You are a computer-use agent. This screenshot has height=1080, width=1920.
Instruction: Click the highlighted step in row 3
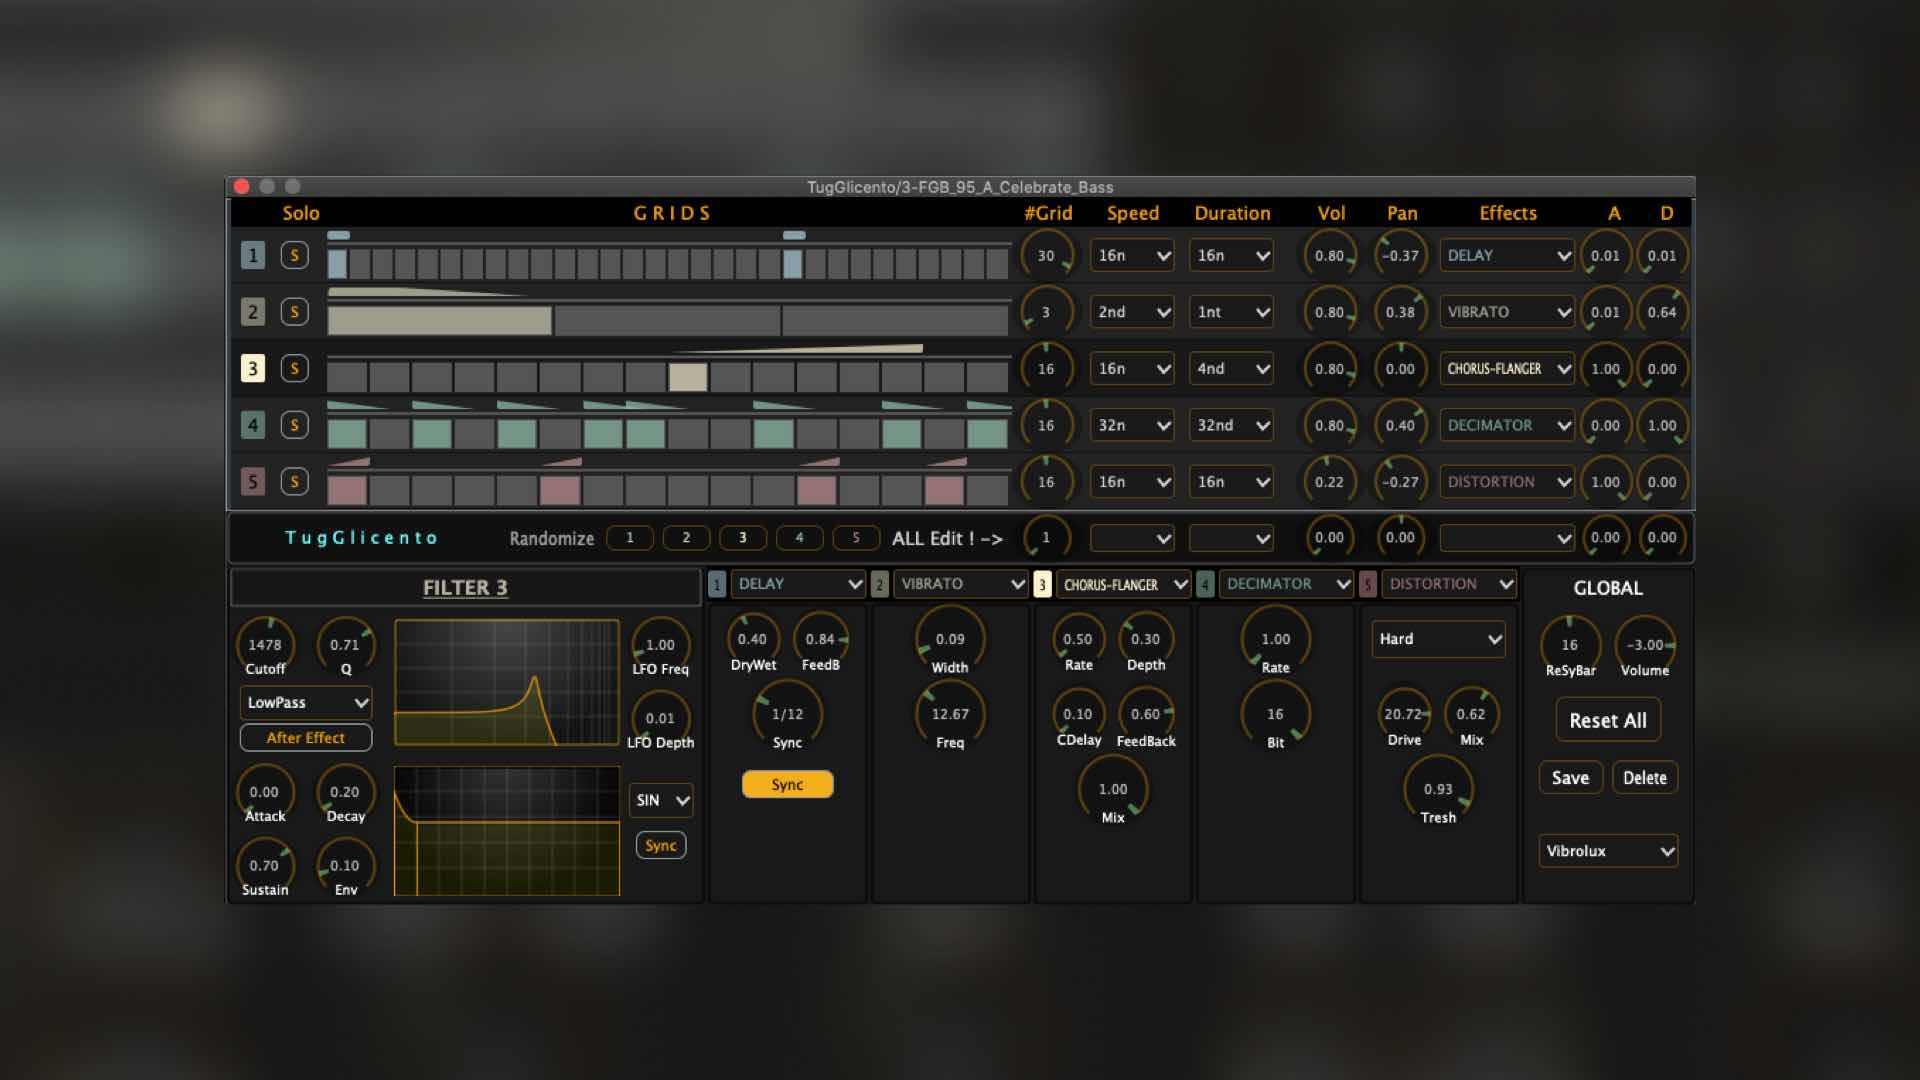688,377
